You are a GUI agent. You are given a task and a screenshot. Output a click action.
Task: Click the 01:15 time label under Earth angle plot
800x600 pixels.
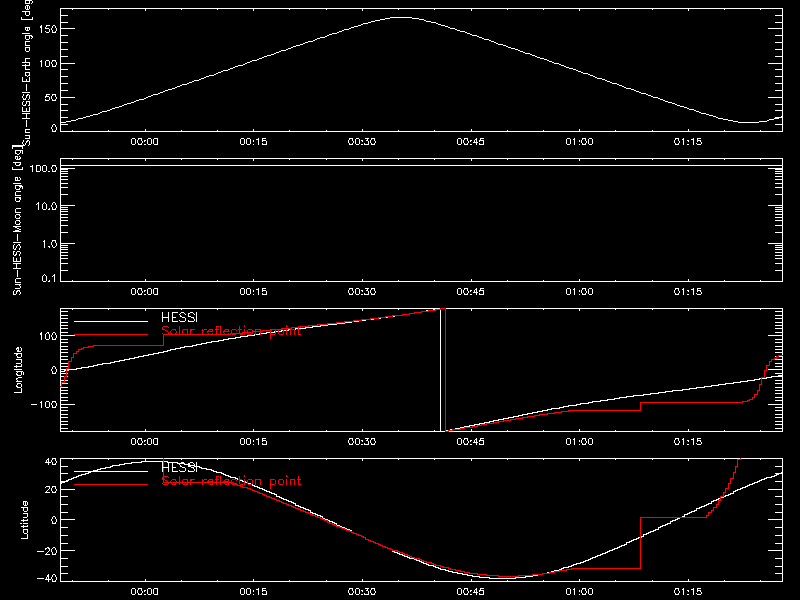click(x=688, y=142)
